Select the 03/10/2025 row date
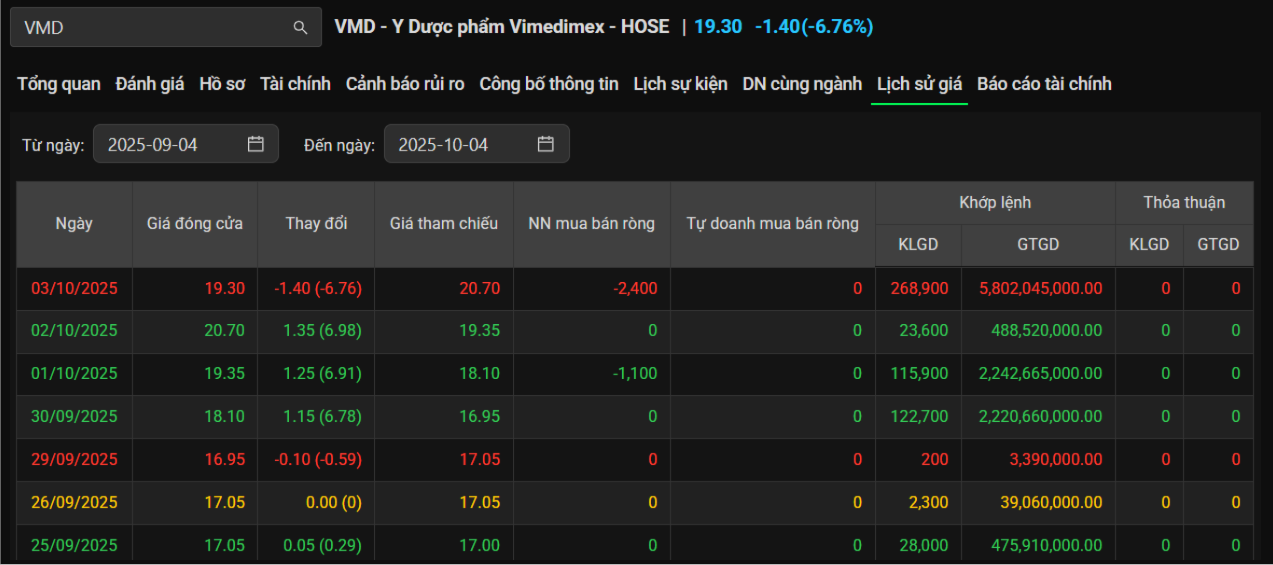1273x565 pixels. point(74,288)
